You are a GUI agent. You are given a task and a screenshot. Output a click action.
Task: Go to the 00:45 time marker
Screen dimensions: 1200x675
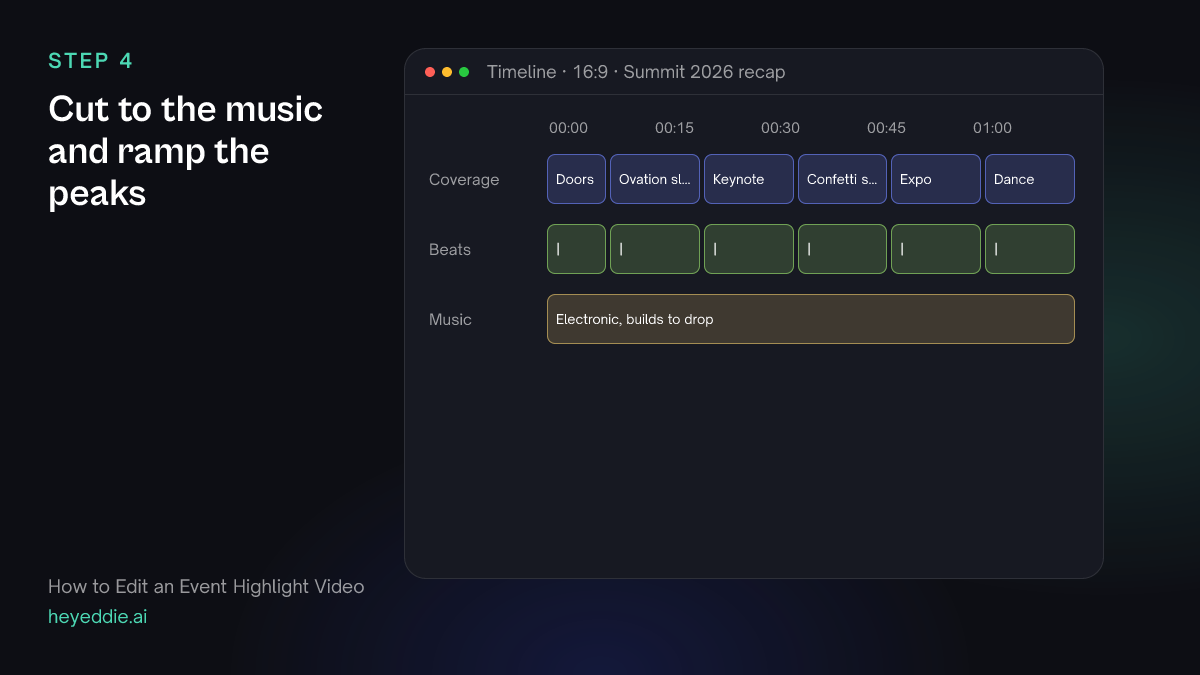pos(886,128)
